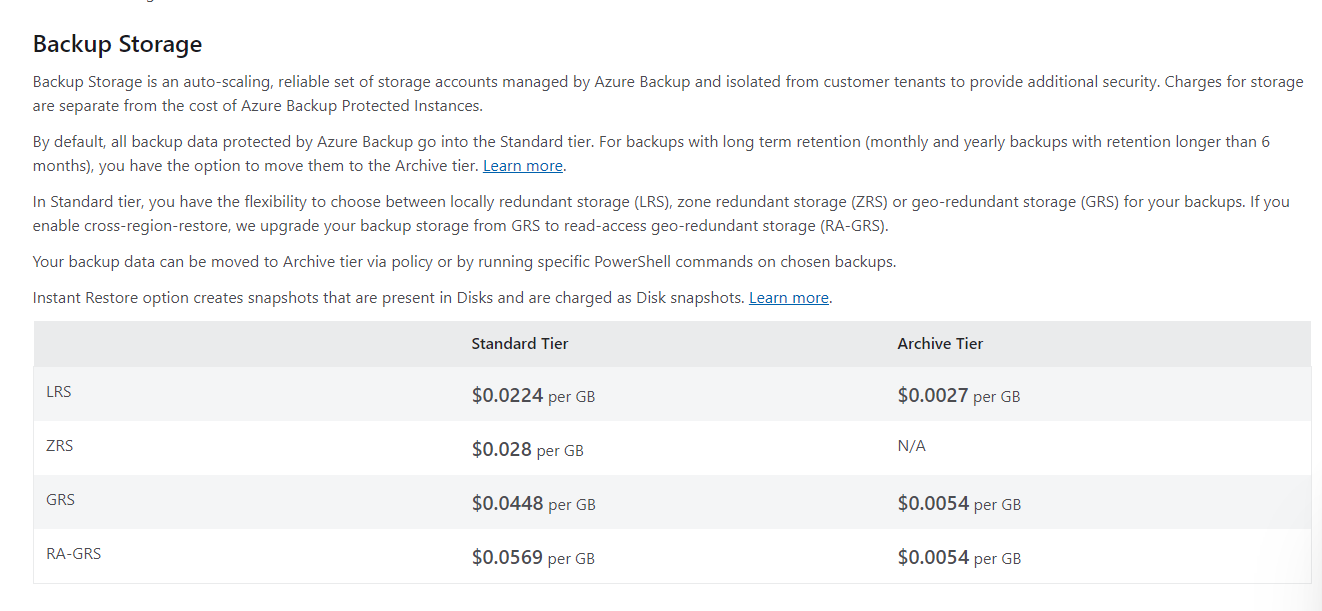
Task: Select the $0.0448 per GB price
Action: pyautogui.click(x=534, y=504)
